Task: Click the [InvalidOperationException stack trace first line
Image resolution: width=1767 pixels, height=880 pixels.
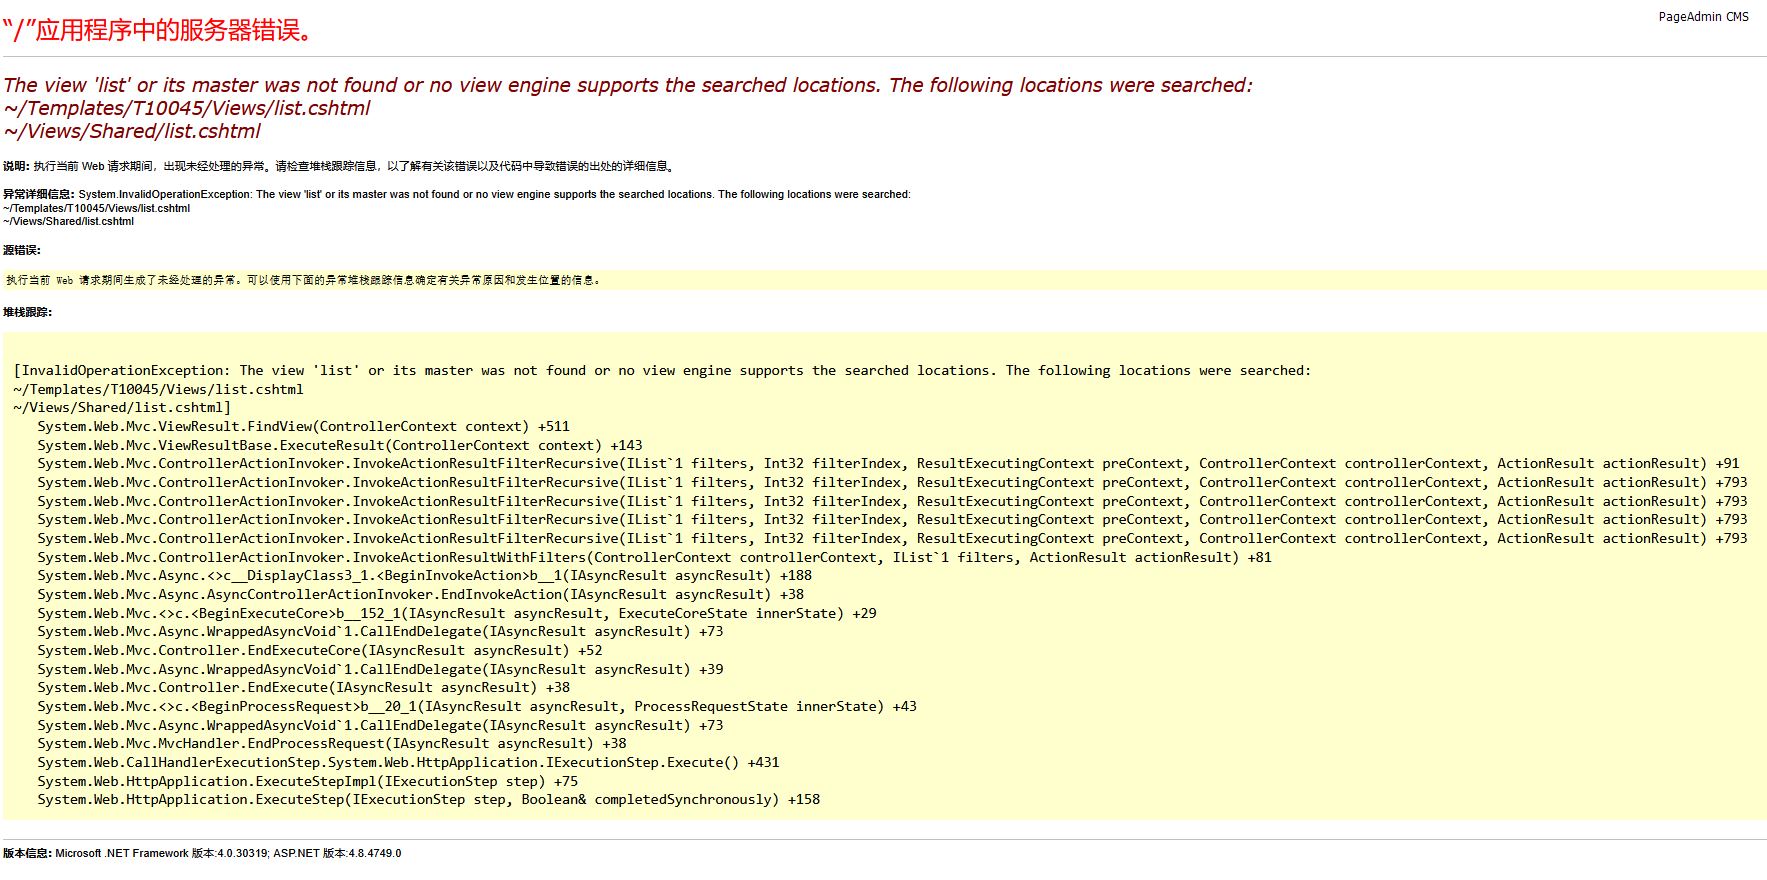Action: [x=661, y=370]
